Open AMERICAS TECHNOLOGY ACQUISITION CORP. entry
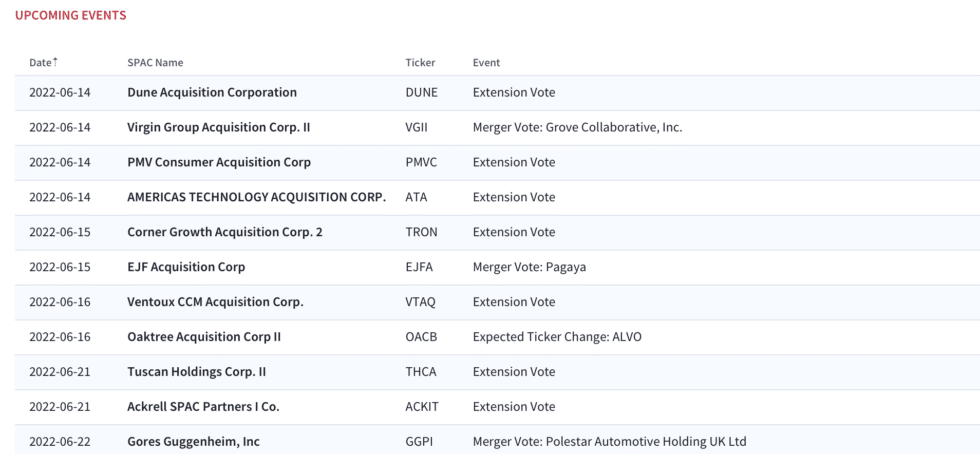The image size is (980, 454). click(256, 197)
